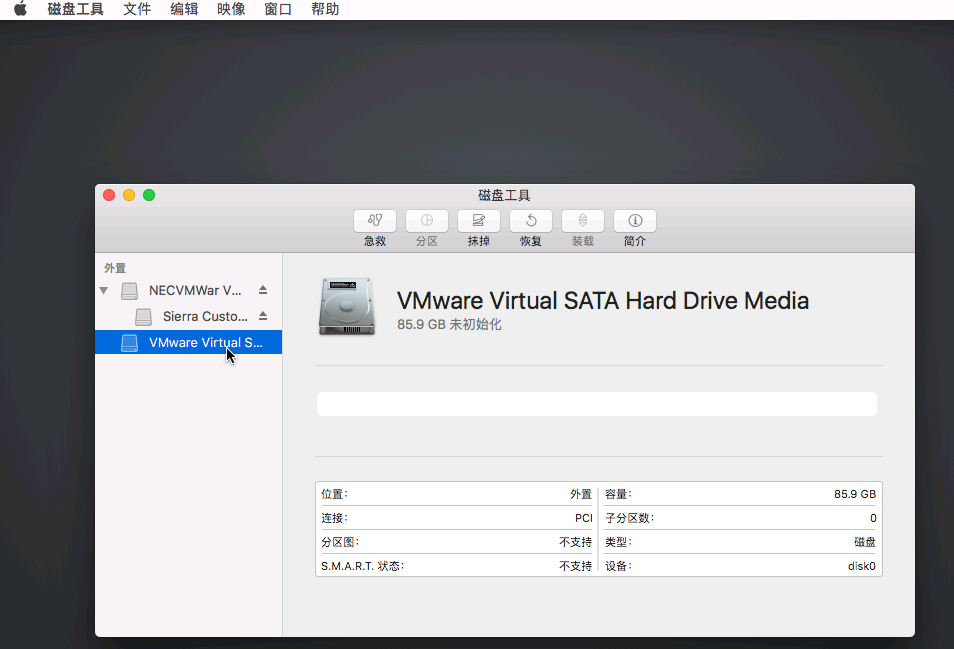
Task: Open the 帮助 menu
Action: pyautogui.click(x=325, y=9)
